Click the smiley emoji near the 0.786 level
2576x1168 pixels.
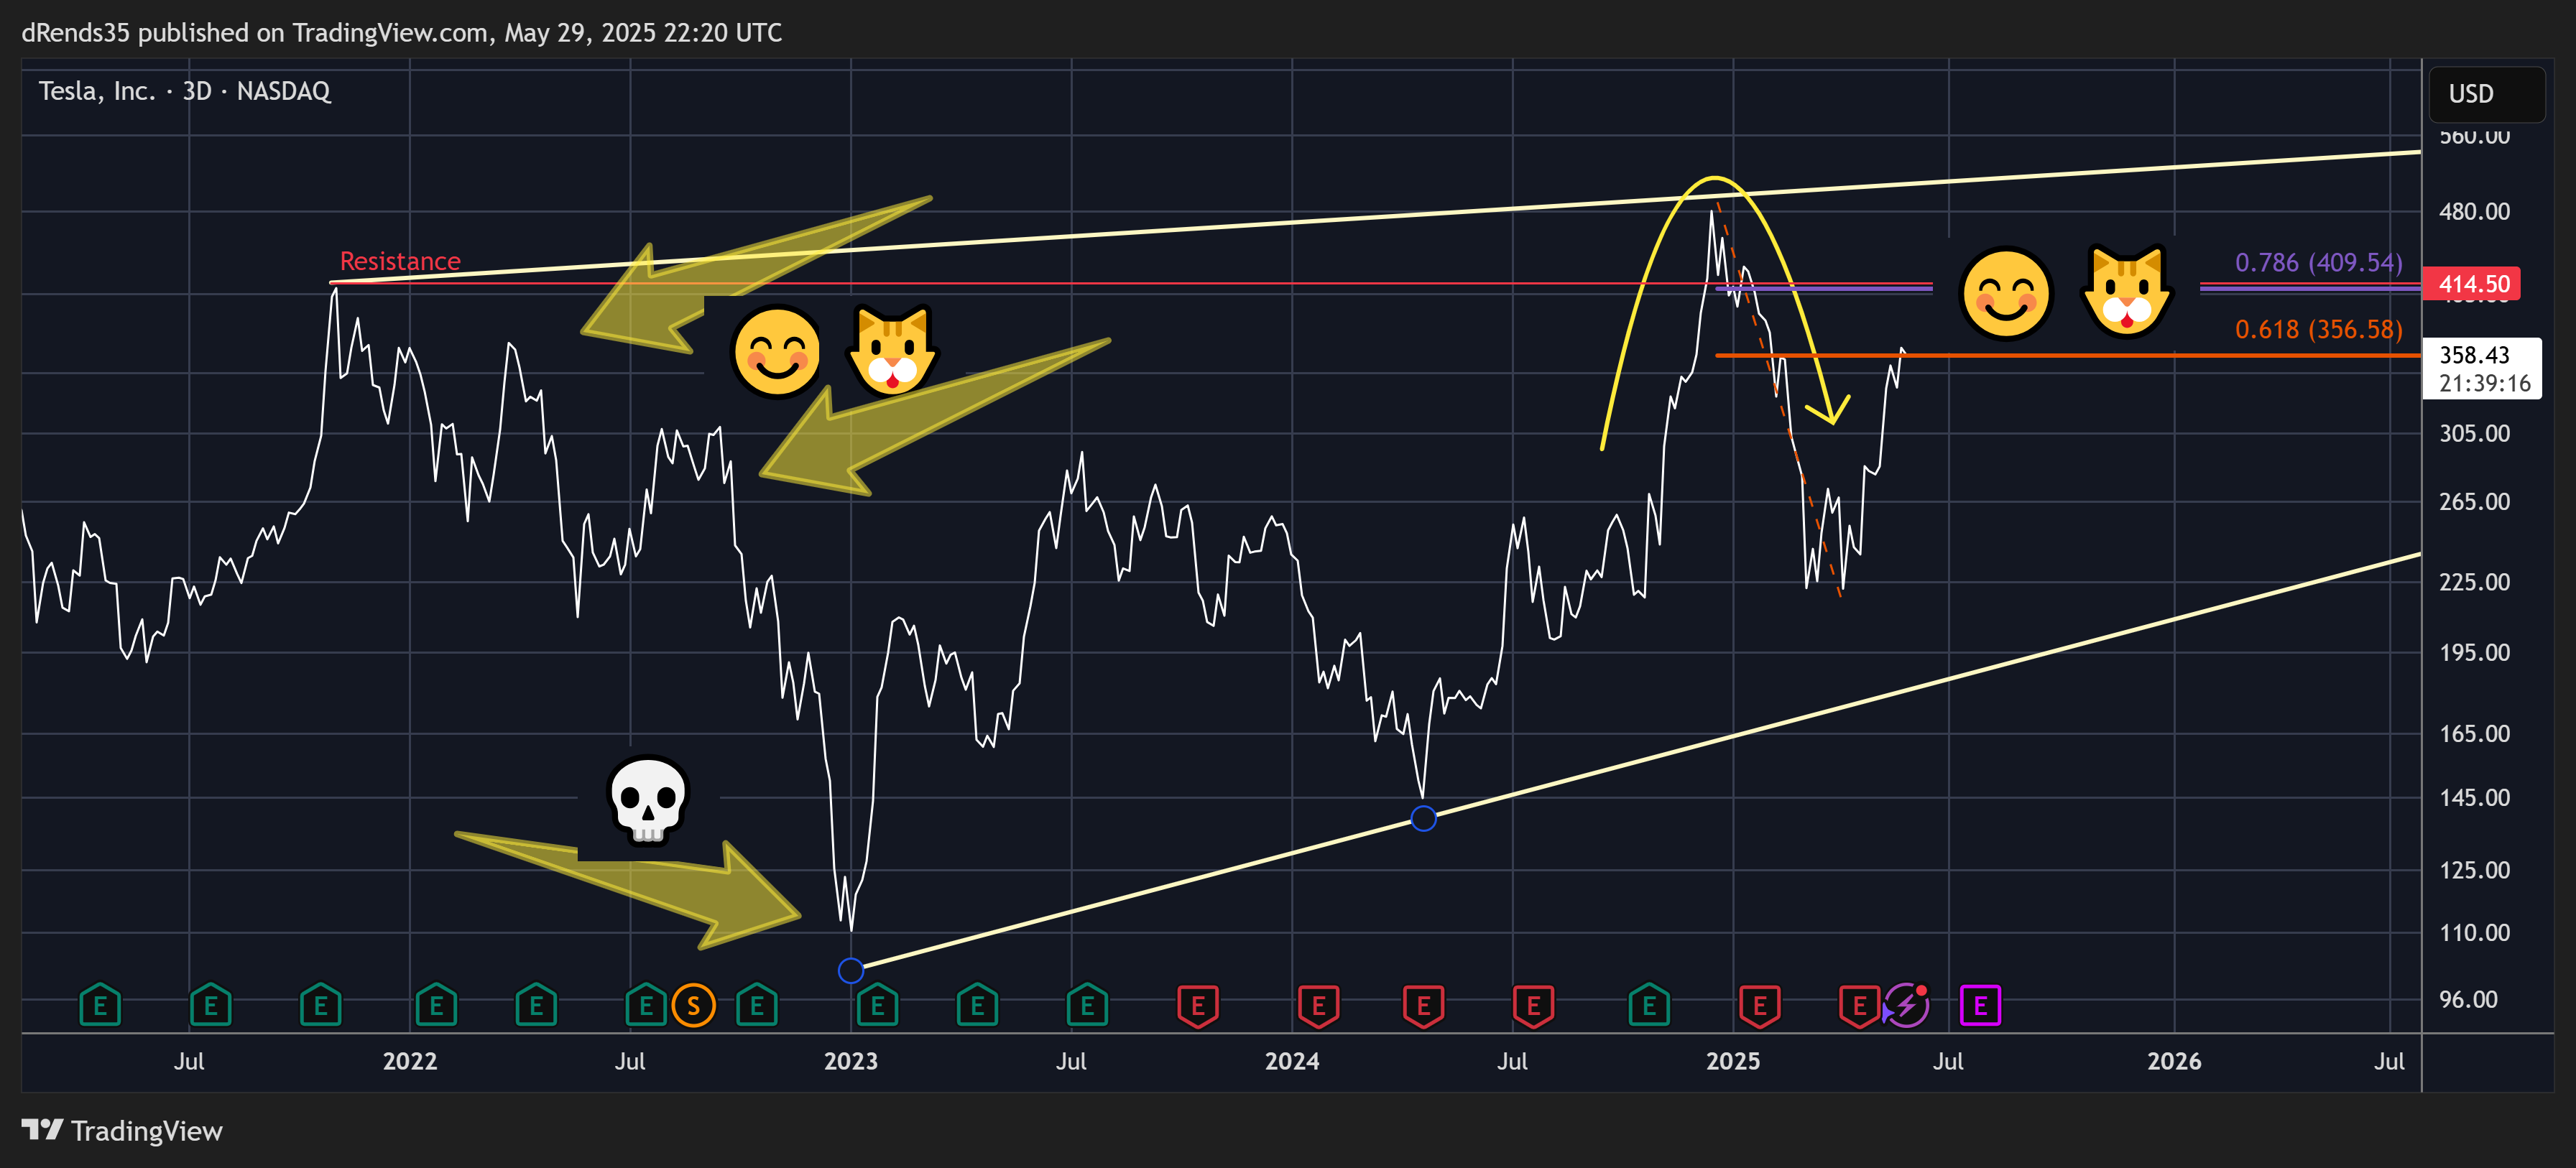click(2006, 294)
